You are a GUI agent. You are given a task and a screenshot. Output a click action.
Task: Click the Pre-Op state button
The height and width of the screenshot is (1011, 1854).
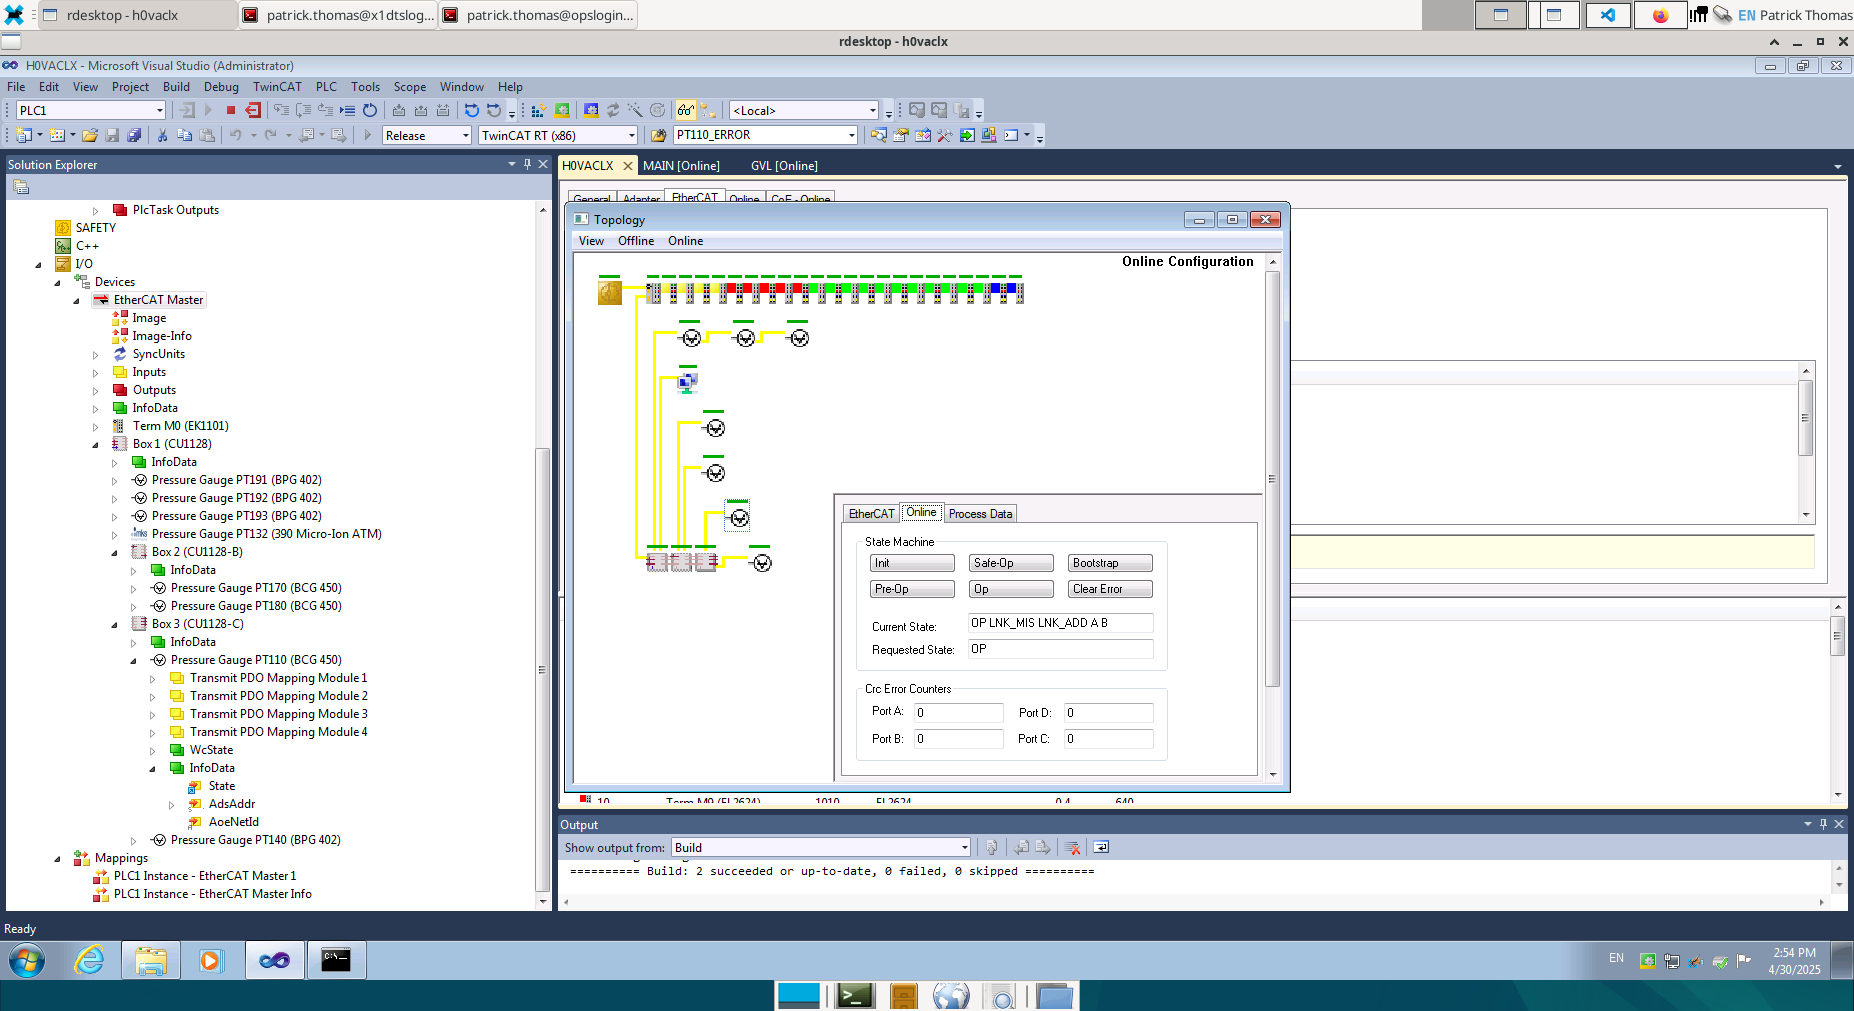tap(912, 589)
